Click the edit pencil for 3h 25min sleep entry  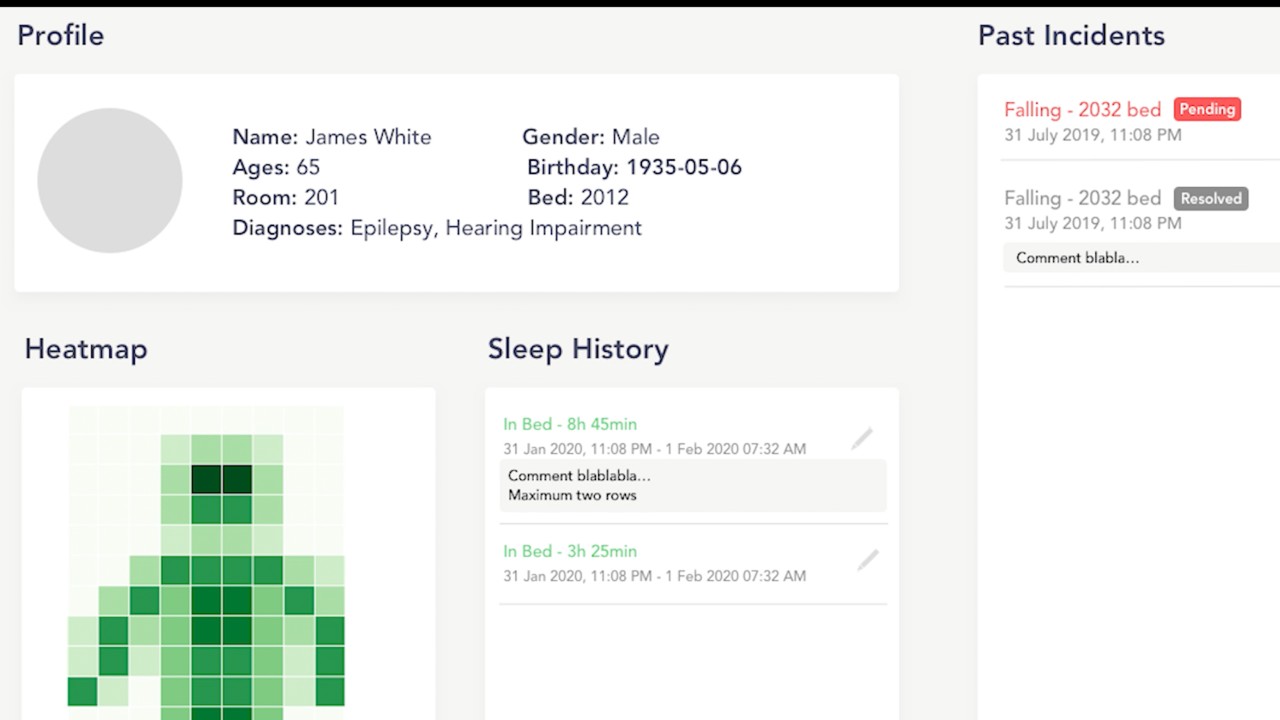pyautogui.click(x=867, y=560)
